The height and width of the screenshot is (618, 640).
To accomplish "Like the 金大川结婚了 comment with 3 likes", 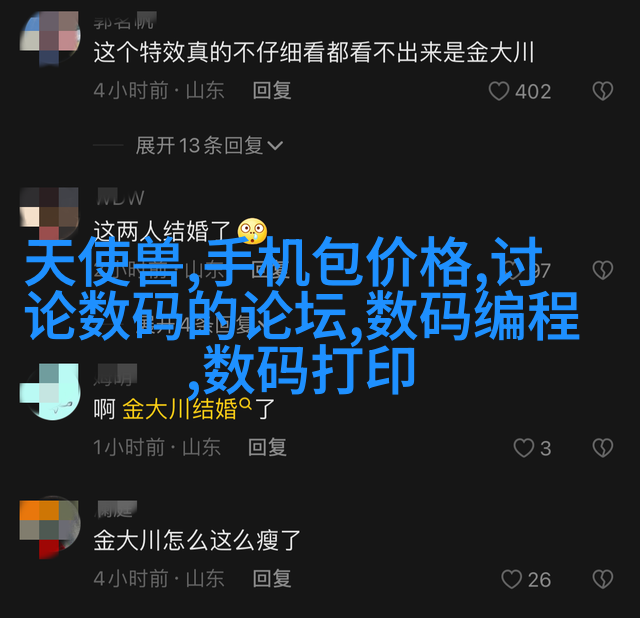I will (x=524, y=448).
